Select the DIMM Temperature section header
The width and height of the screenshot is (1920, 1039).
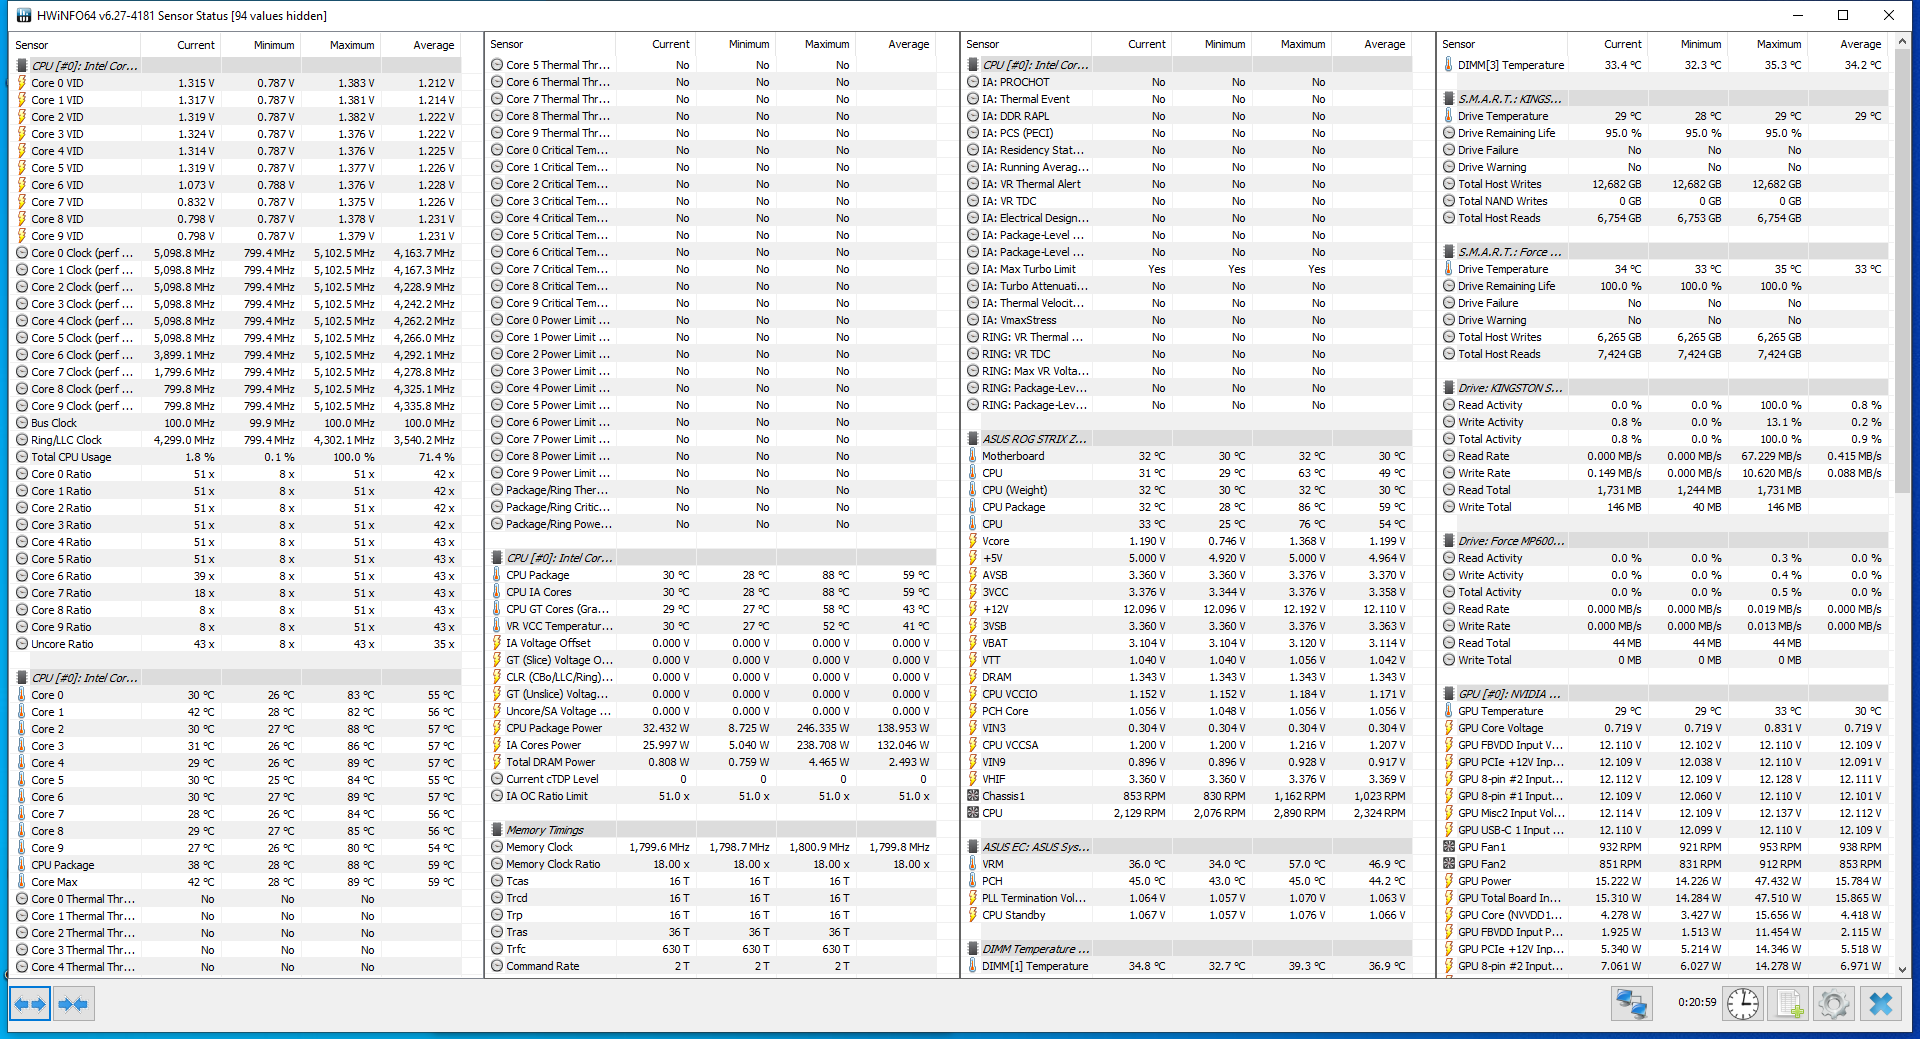tap(1188, 949)
